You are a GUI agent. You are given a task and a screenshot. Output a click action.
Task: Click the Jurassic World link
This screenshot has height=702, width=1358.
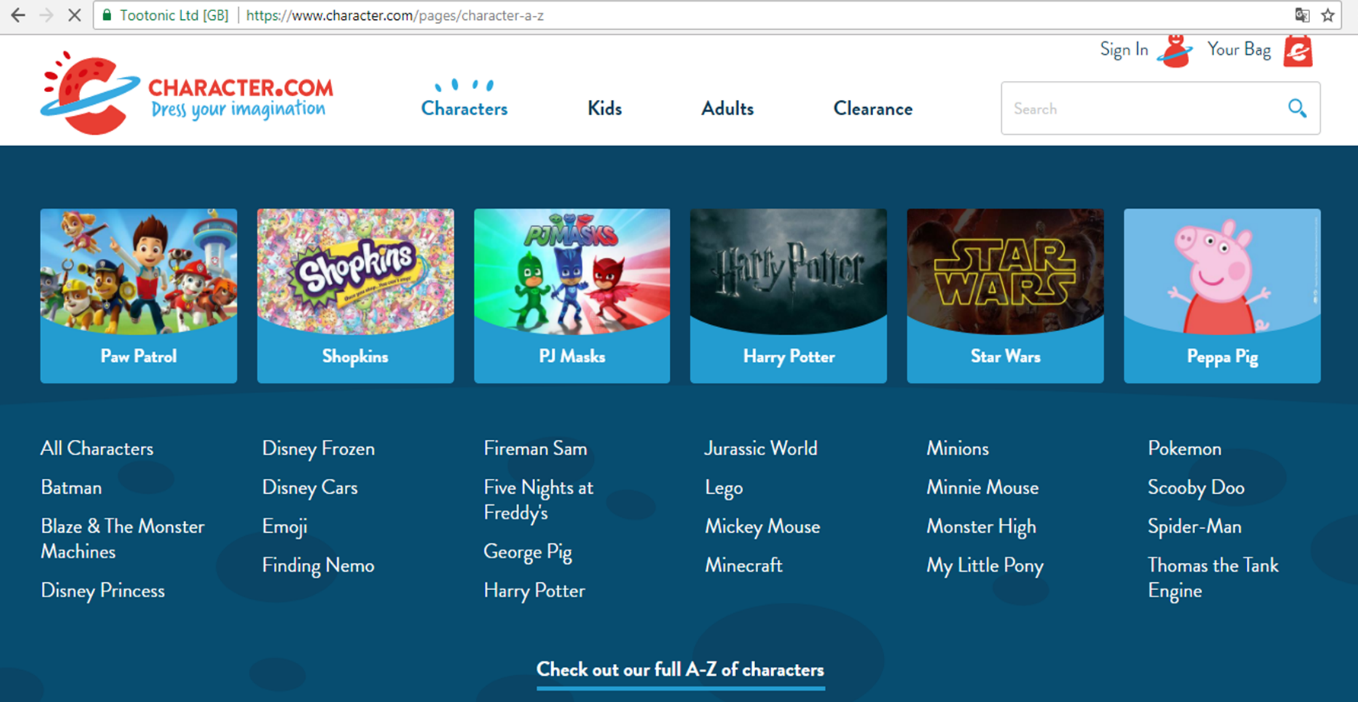761,448
